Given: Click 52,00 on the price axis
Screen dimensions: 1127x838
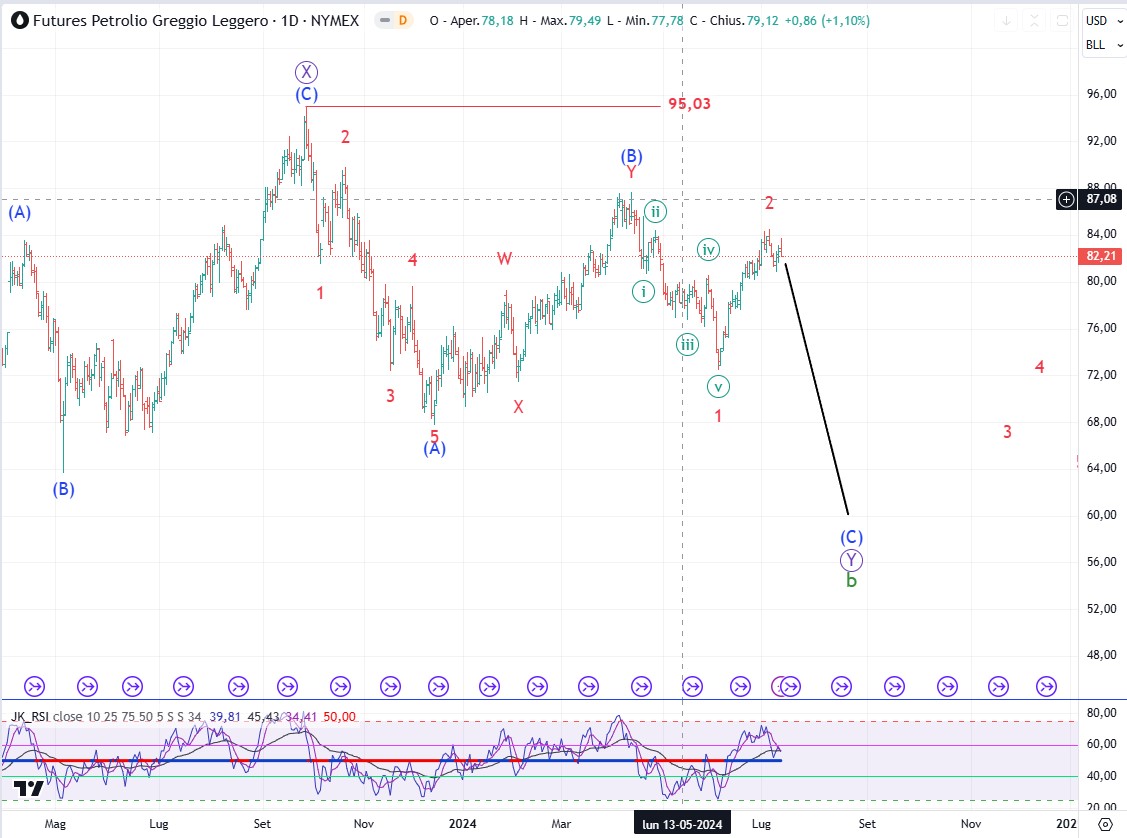Looking at the screenshot, I should 1102,608.
